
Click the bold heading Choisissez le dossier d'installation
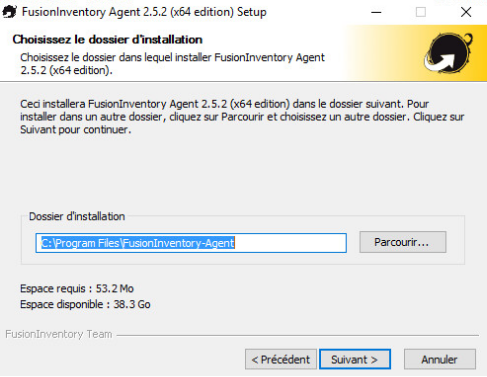coord(107,39)
